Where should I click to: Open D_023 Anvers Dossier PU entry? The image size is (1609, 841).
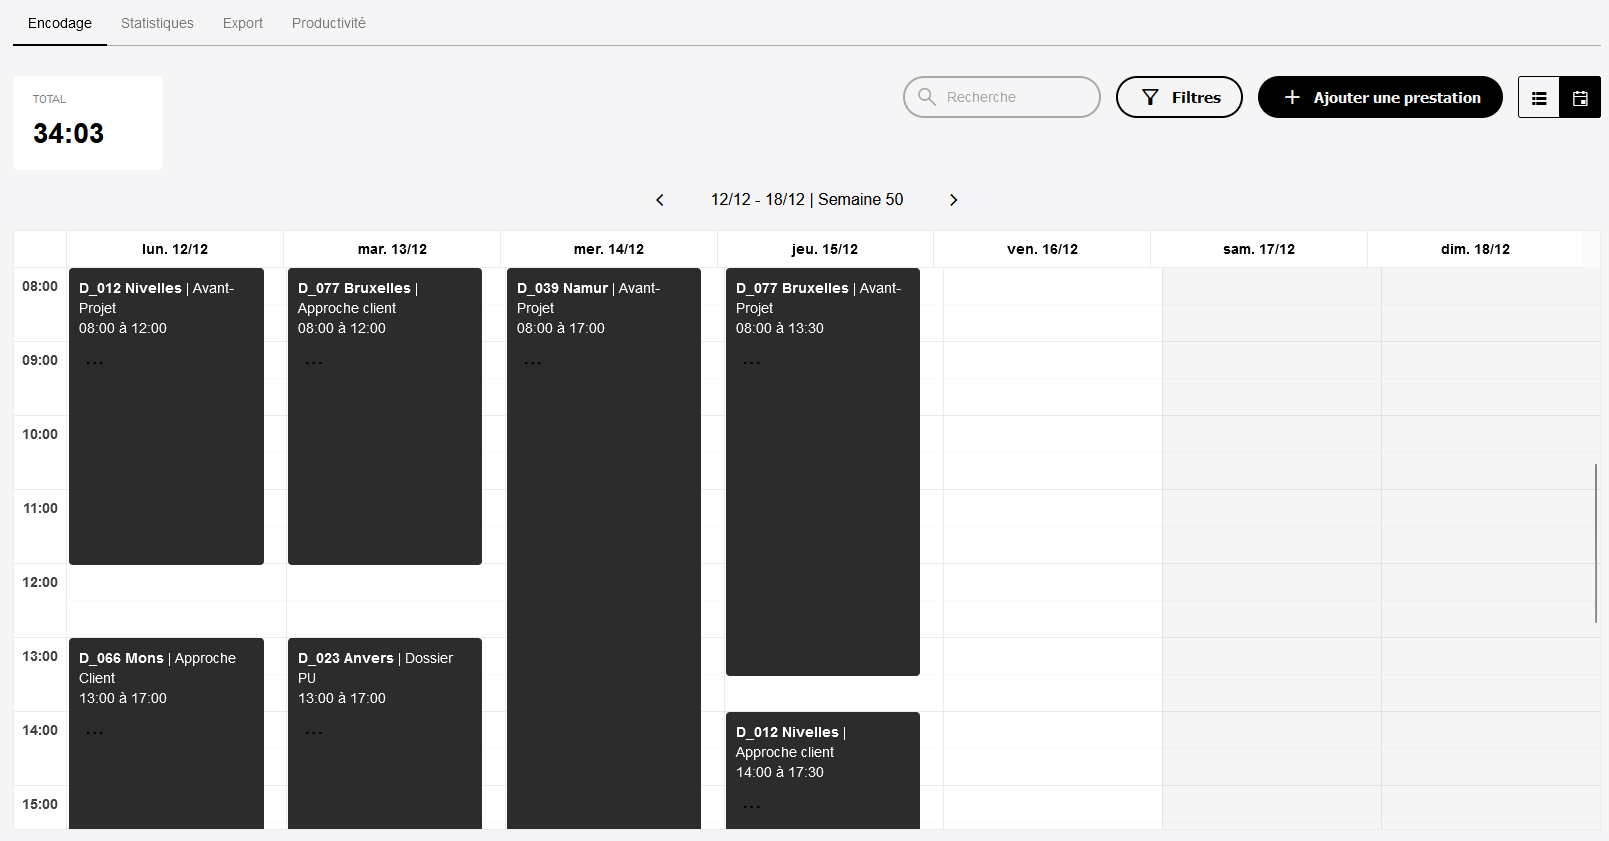point(385,734)
